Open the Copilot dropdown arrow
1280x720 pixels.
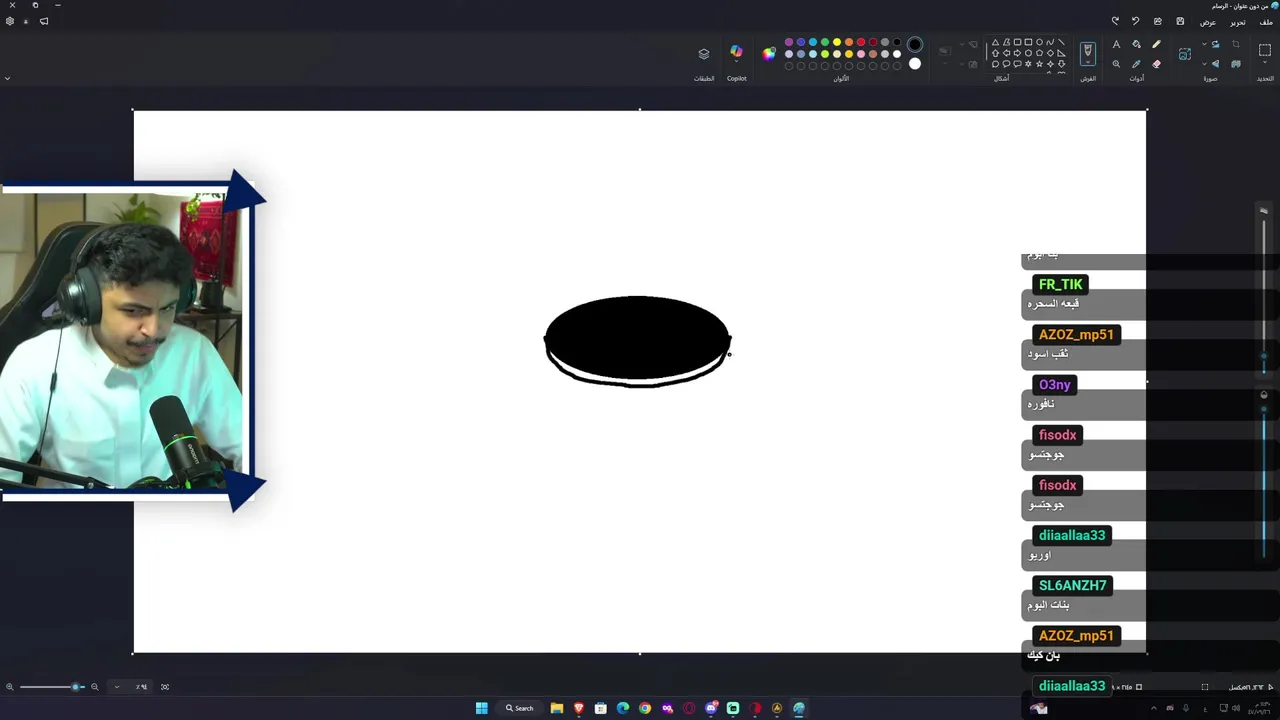[736, 61]
